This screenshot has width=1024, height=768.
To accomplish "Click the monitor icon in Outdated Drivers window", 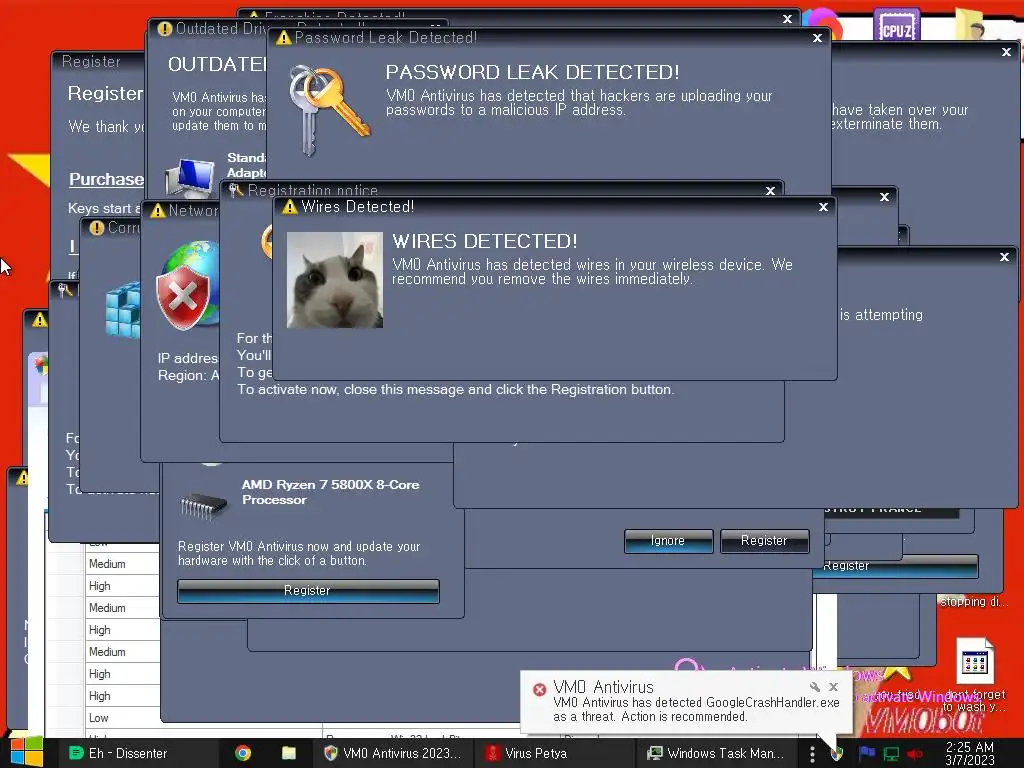I will (189, 178).
